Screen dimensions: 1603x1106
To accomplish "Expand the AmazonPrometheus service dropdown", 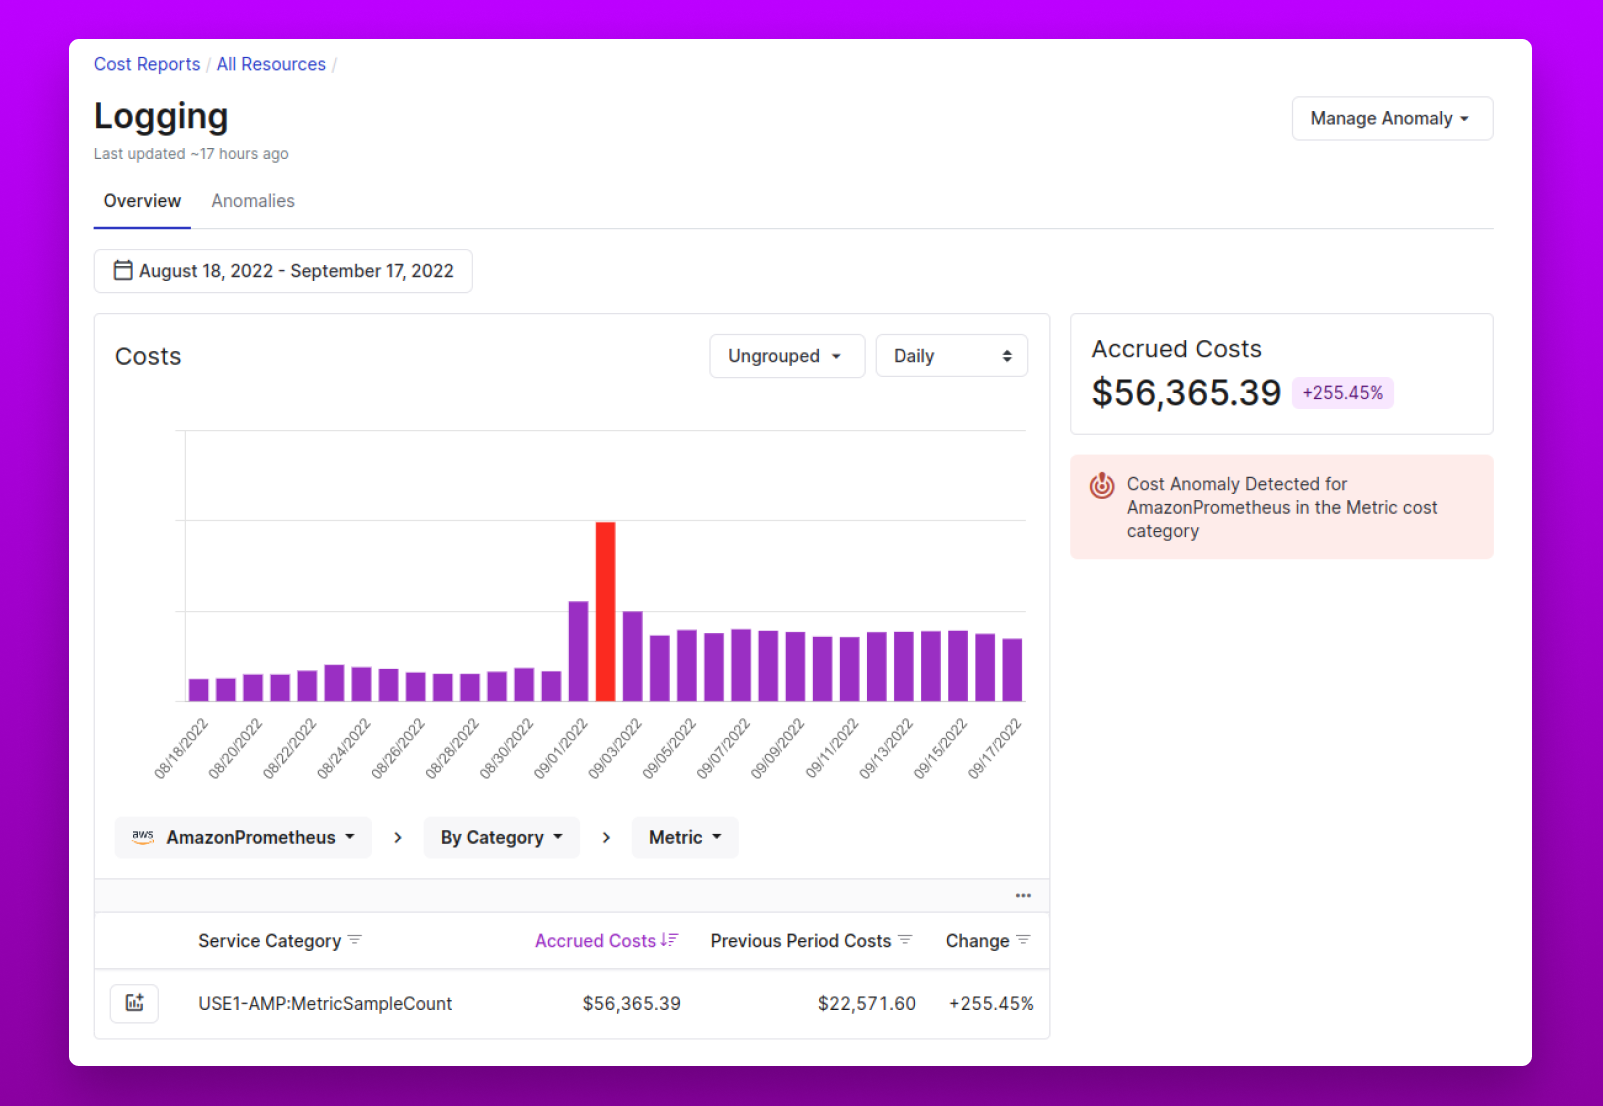I will click(243, 837).
